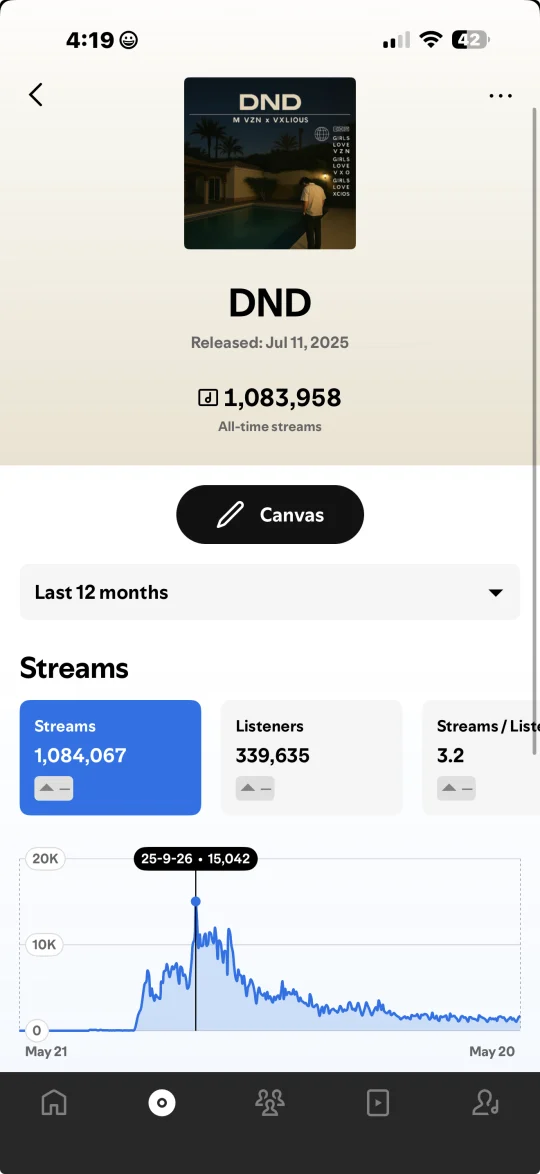Image resolution: width=540 pixels, height=1174 pixels.
Task: Toggle the trend indicator under 3.2 value
Action: [x=456, y=788]
